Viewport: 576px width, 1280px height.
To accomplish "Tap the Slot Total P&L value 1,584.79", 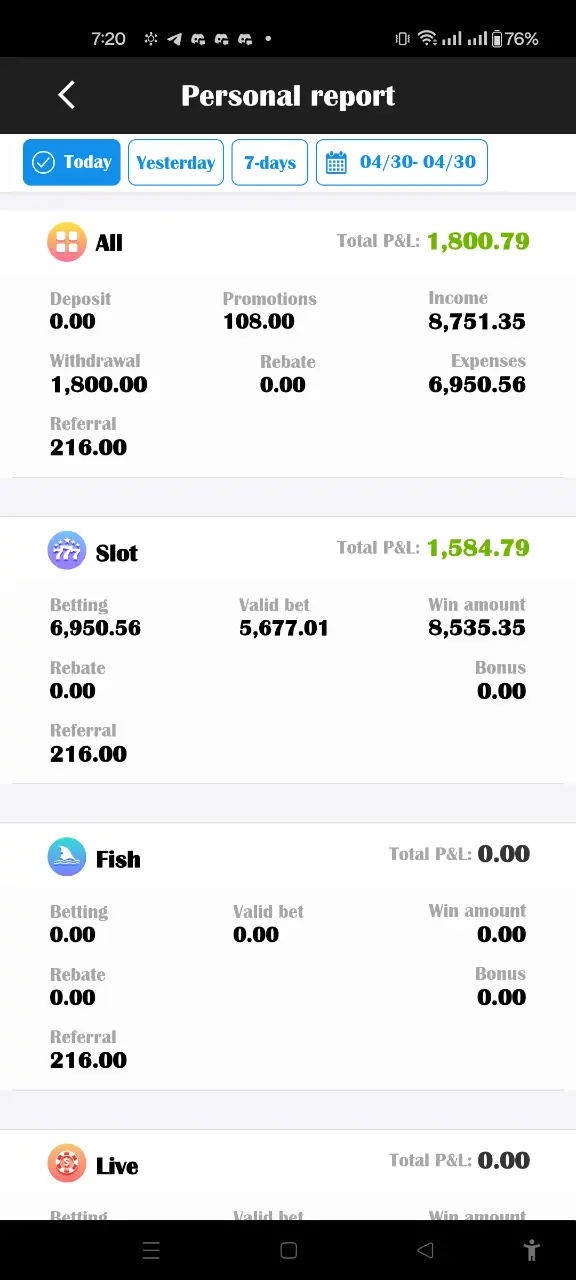I will coord(478,548).
